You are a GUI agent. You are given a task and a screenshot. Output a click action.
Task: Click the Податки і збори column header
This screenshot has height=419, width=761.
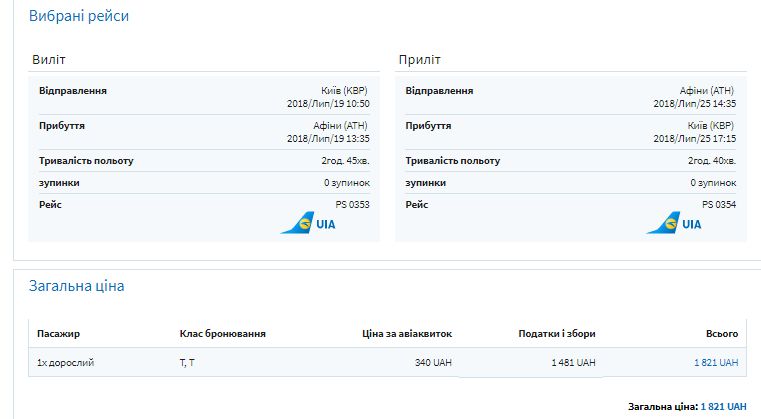(557, 333)
